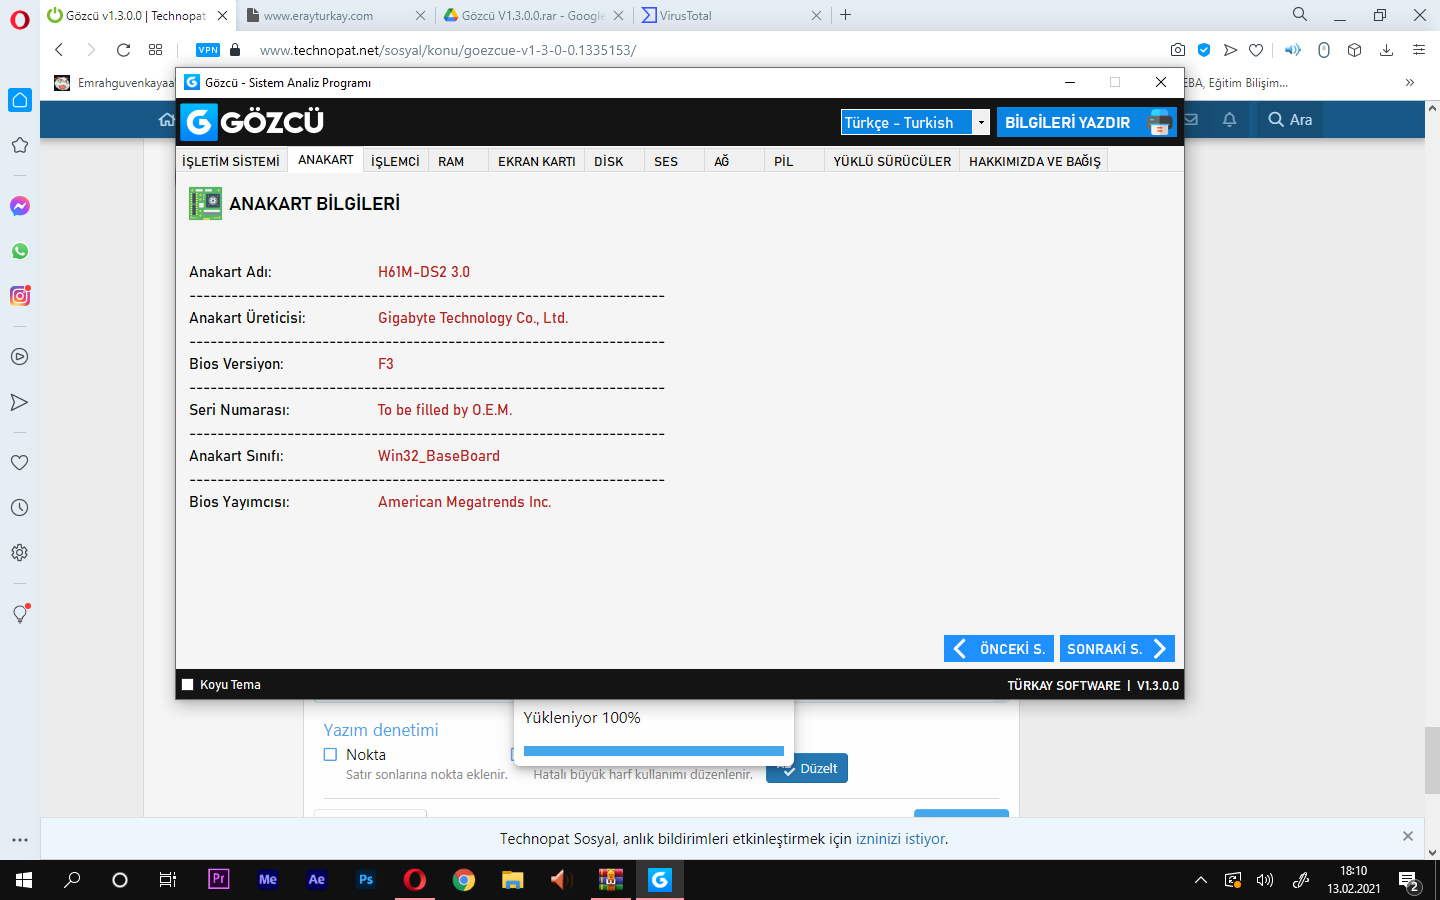The image size is (1440, 900).
Task: Reload the current Technopat page
Action: point(124,50)
